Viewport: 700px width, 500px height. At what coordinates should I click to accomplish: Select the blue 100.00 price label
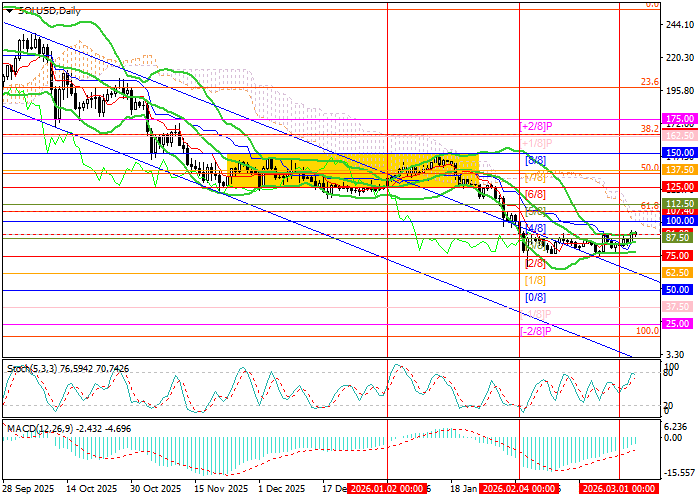point(677,221)
